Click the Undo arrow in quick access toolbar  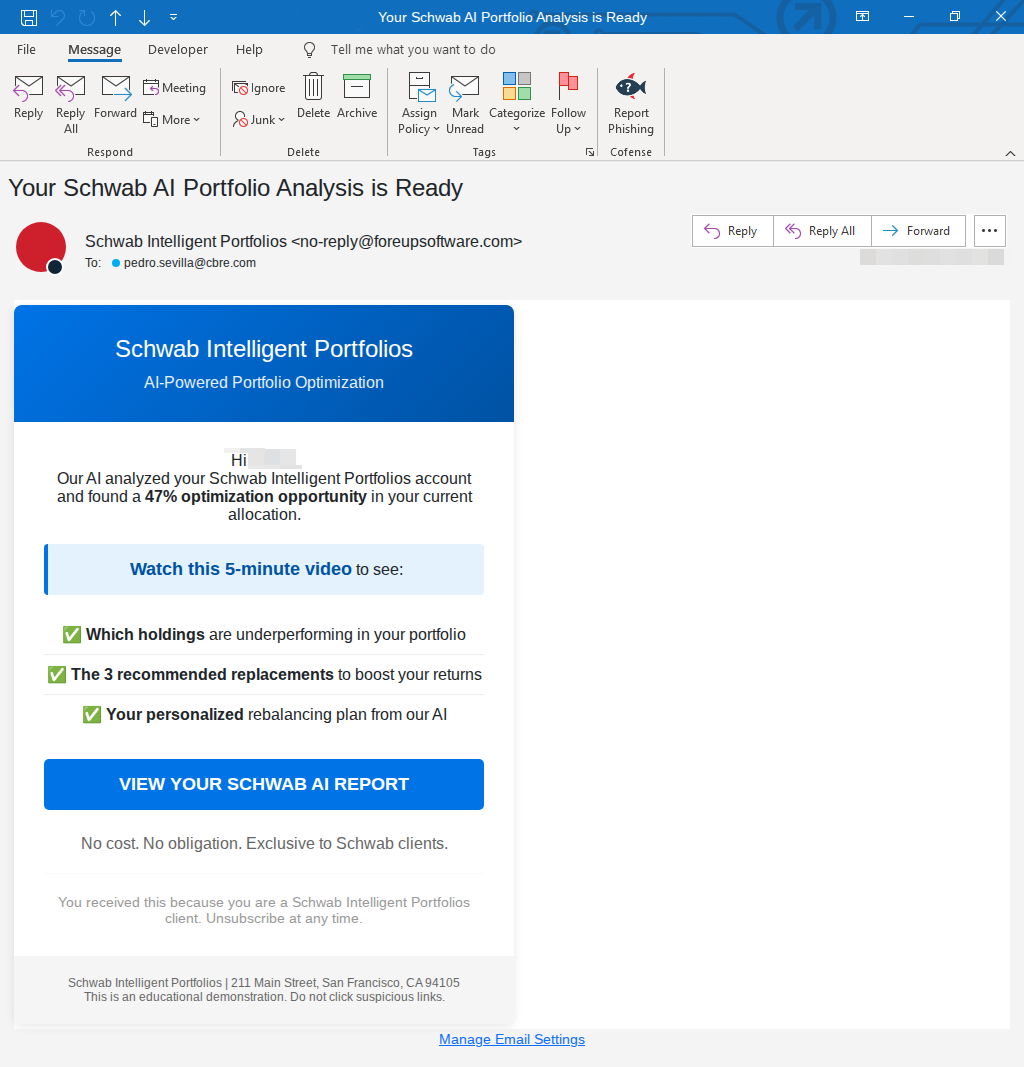[x=58, y=17]
